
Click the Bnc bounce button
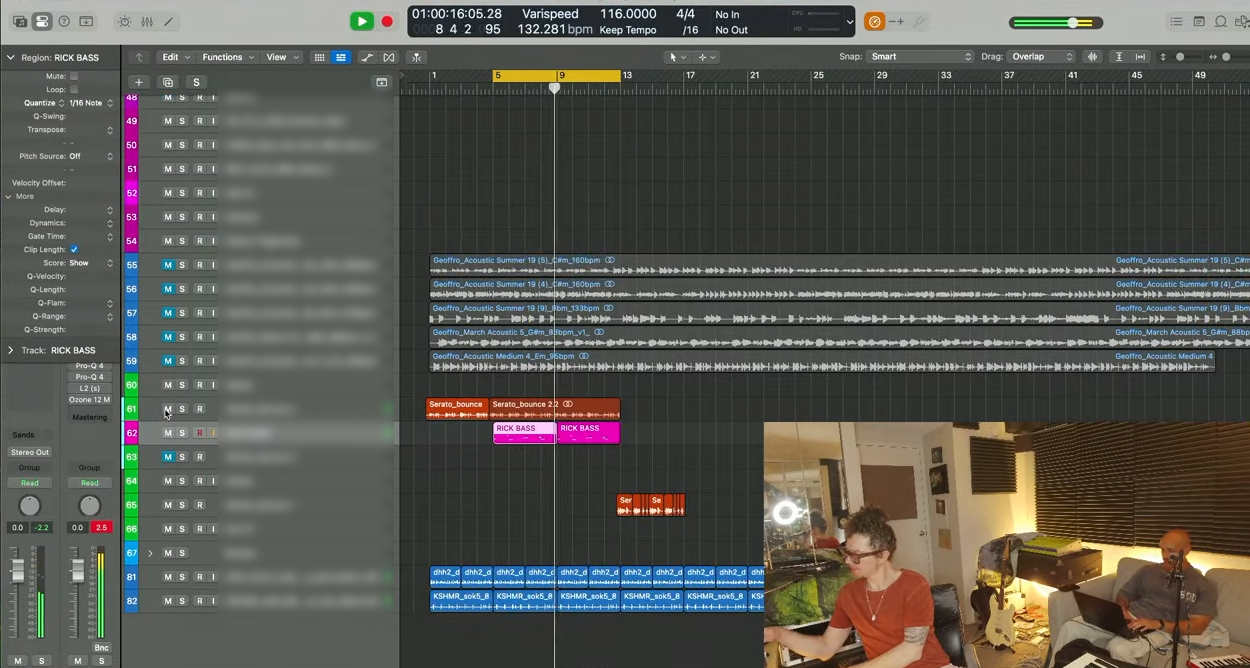[101, 648]
